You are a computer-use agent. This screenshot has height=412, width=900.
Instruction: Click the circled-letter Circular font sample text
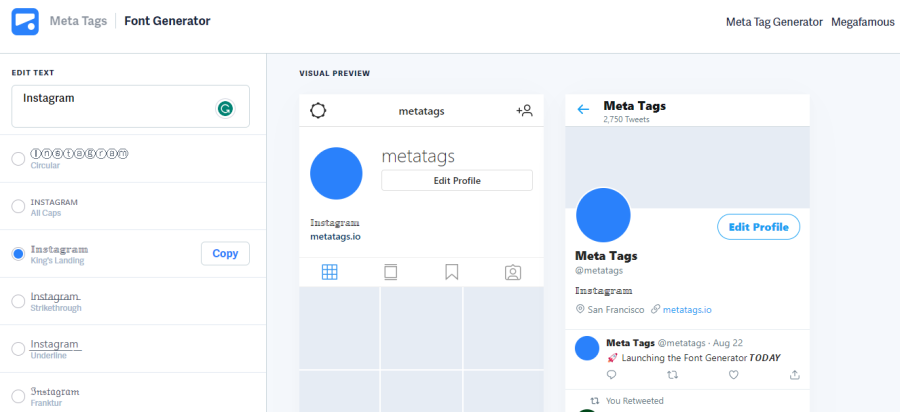point(80,154)
